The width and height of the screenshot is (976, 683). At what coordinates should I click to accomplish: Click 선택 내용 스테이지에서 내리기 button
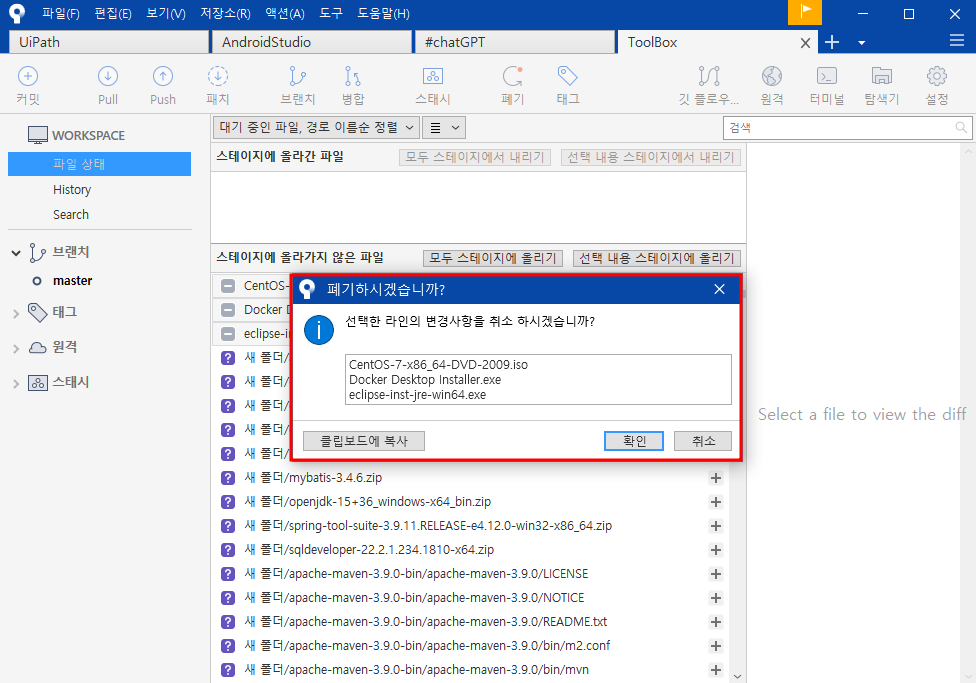(x=650, y=157)
